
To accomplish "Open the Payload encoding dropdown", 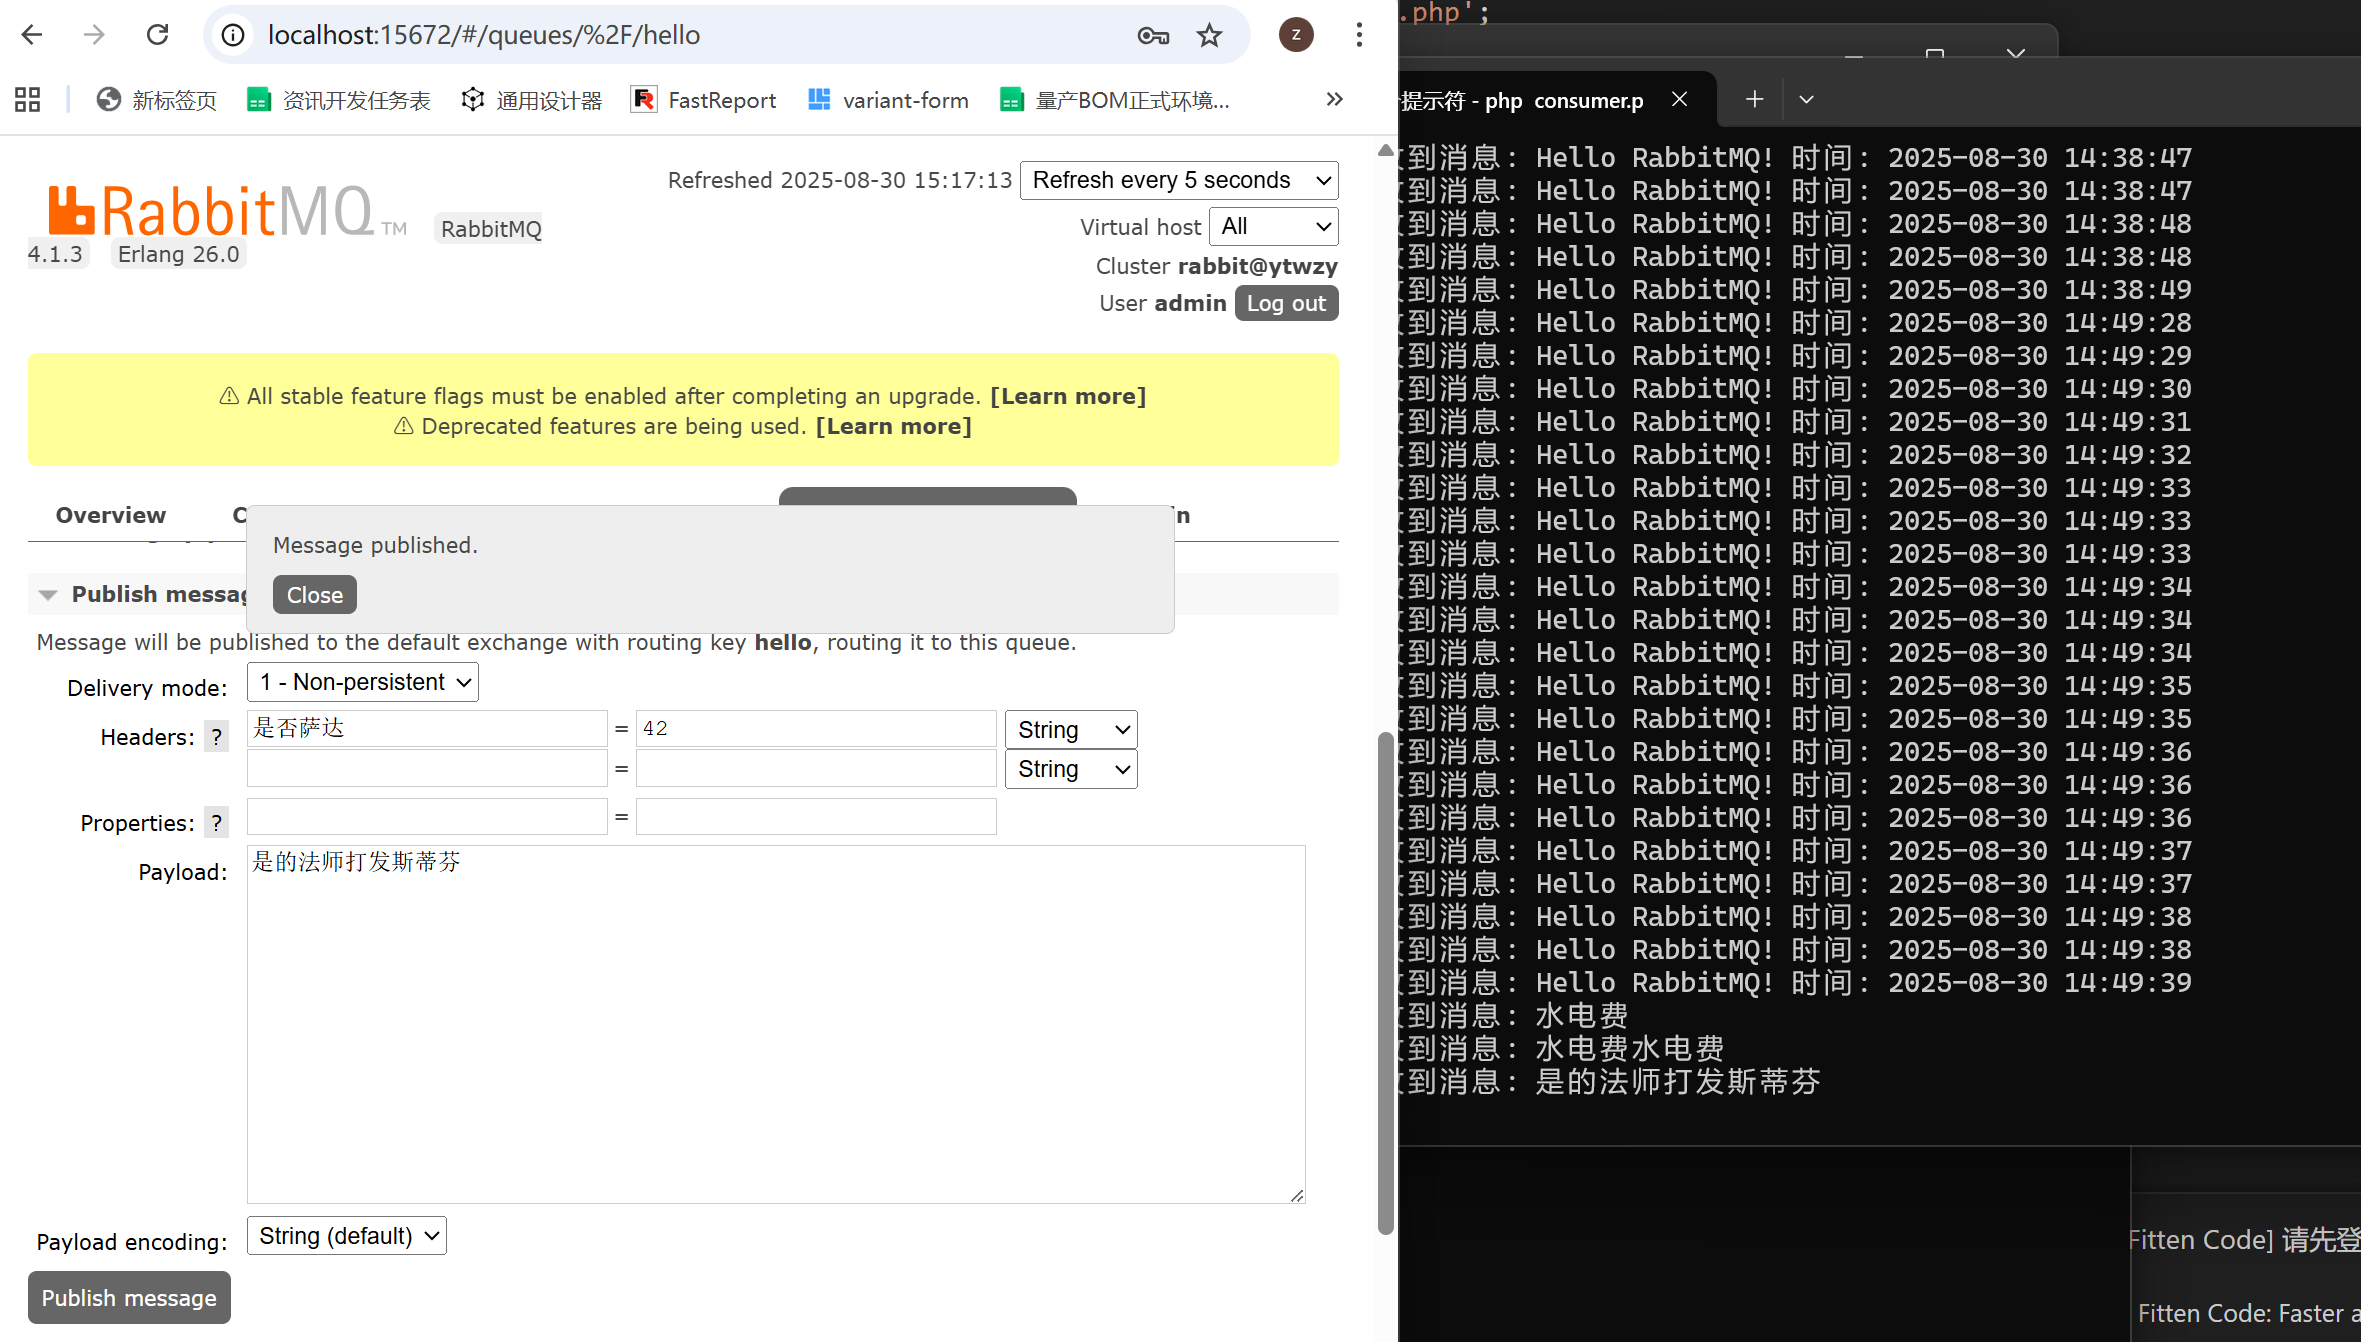I will point(347,1236).
